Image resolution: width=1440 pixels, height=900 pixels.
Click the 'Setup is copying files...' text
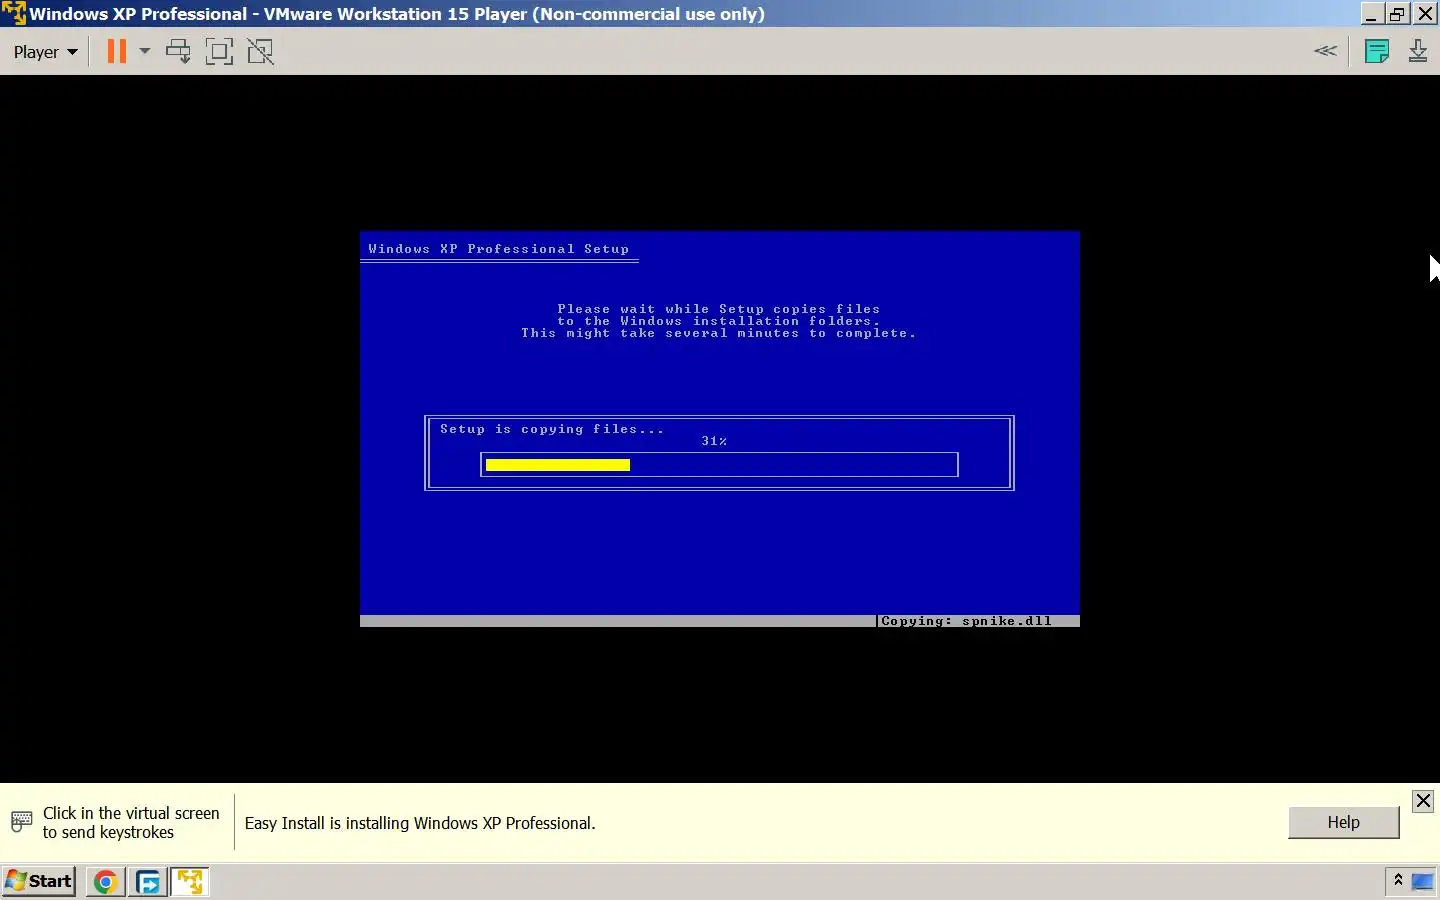tap(552, 429)
